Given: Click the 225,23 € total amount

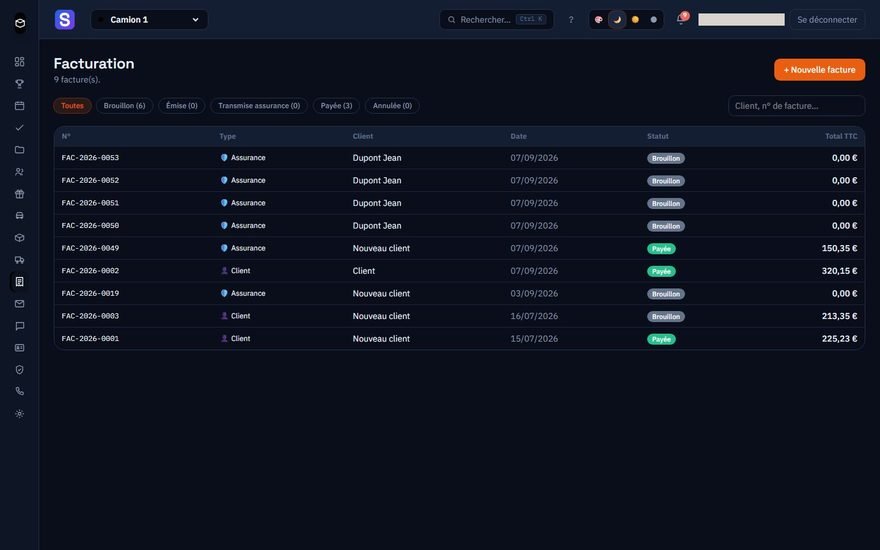Looking at the screenshot, I should point(839,338).
